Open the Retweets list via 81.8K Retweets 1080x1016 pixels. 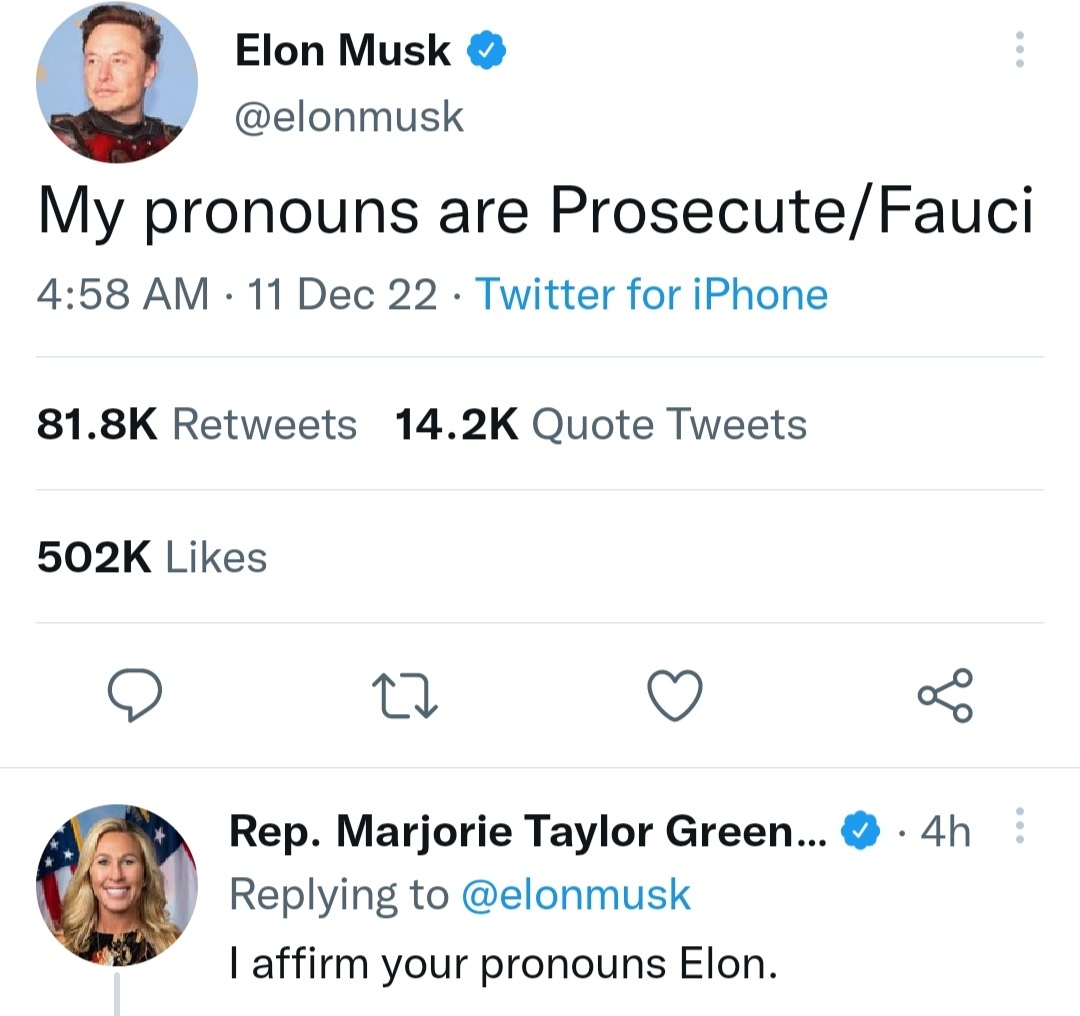pyautogui.click(x=195, y=423)
